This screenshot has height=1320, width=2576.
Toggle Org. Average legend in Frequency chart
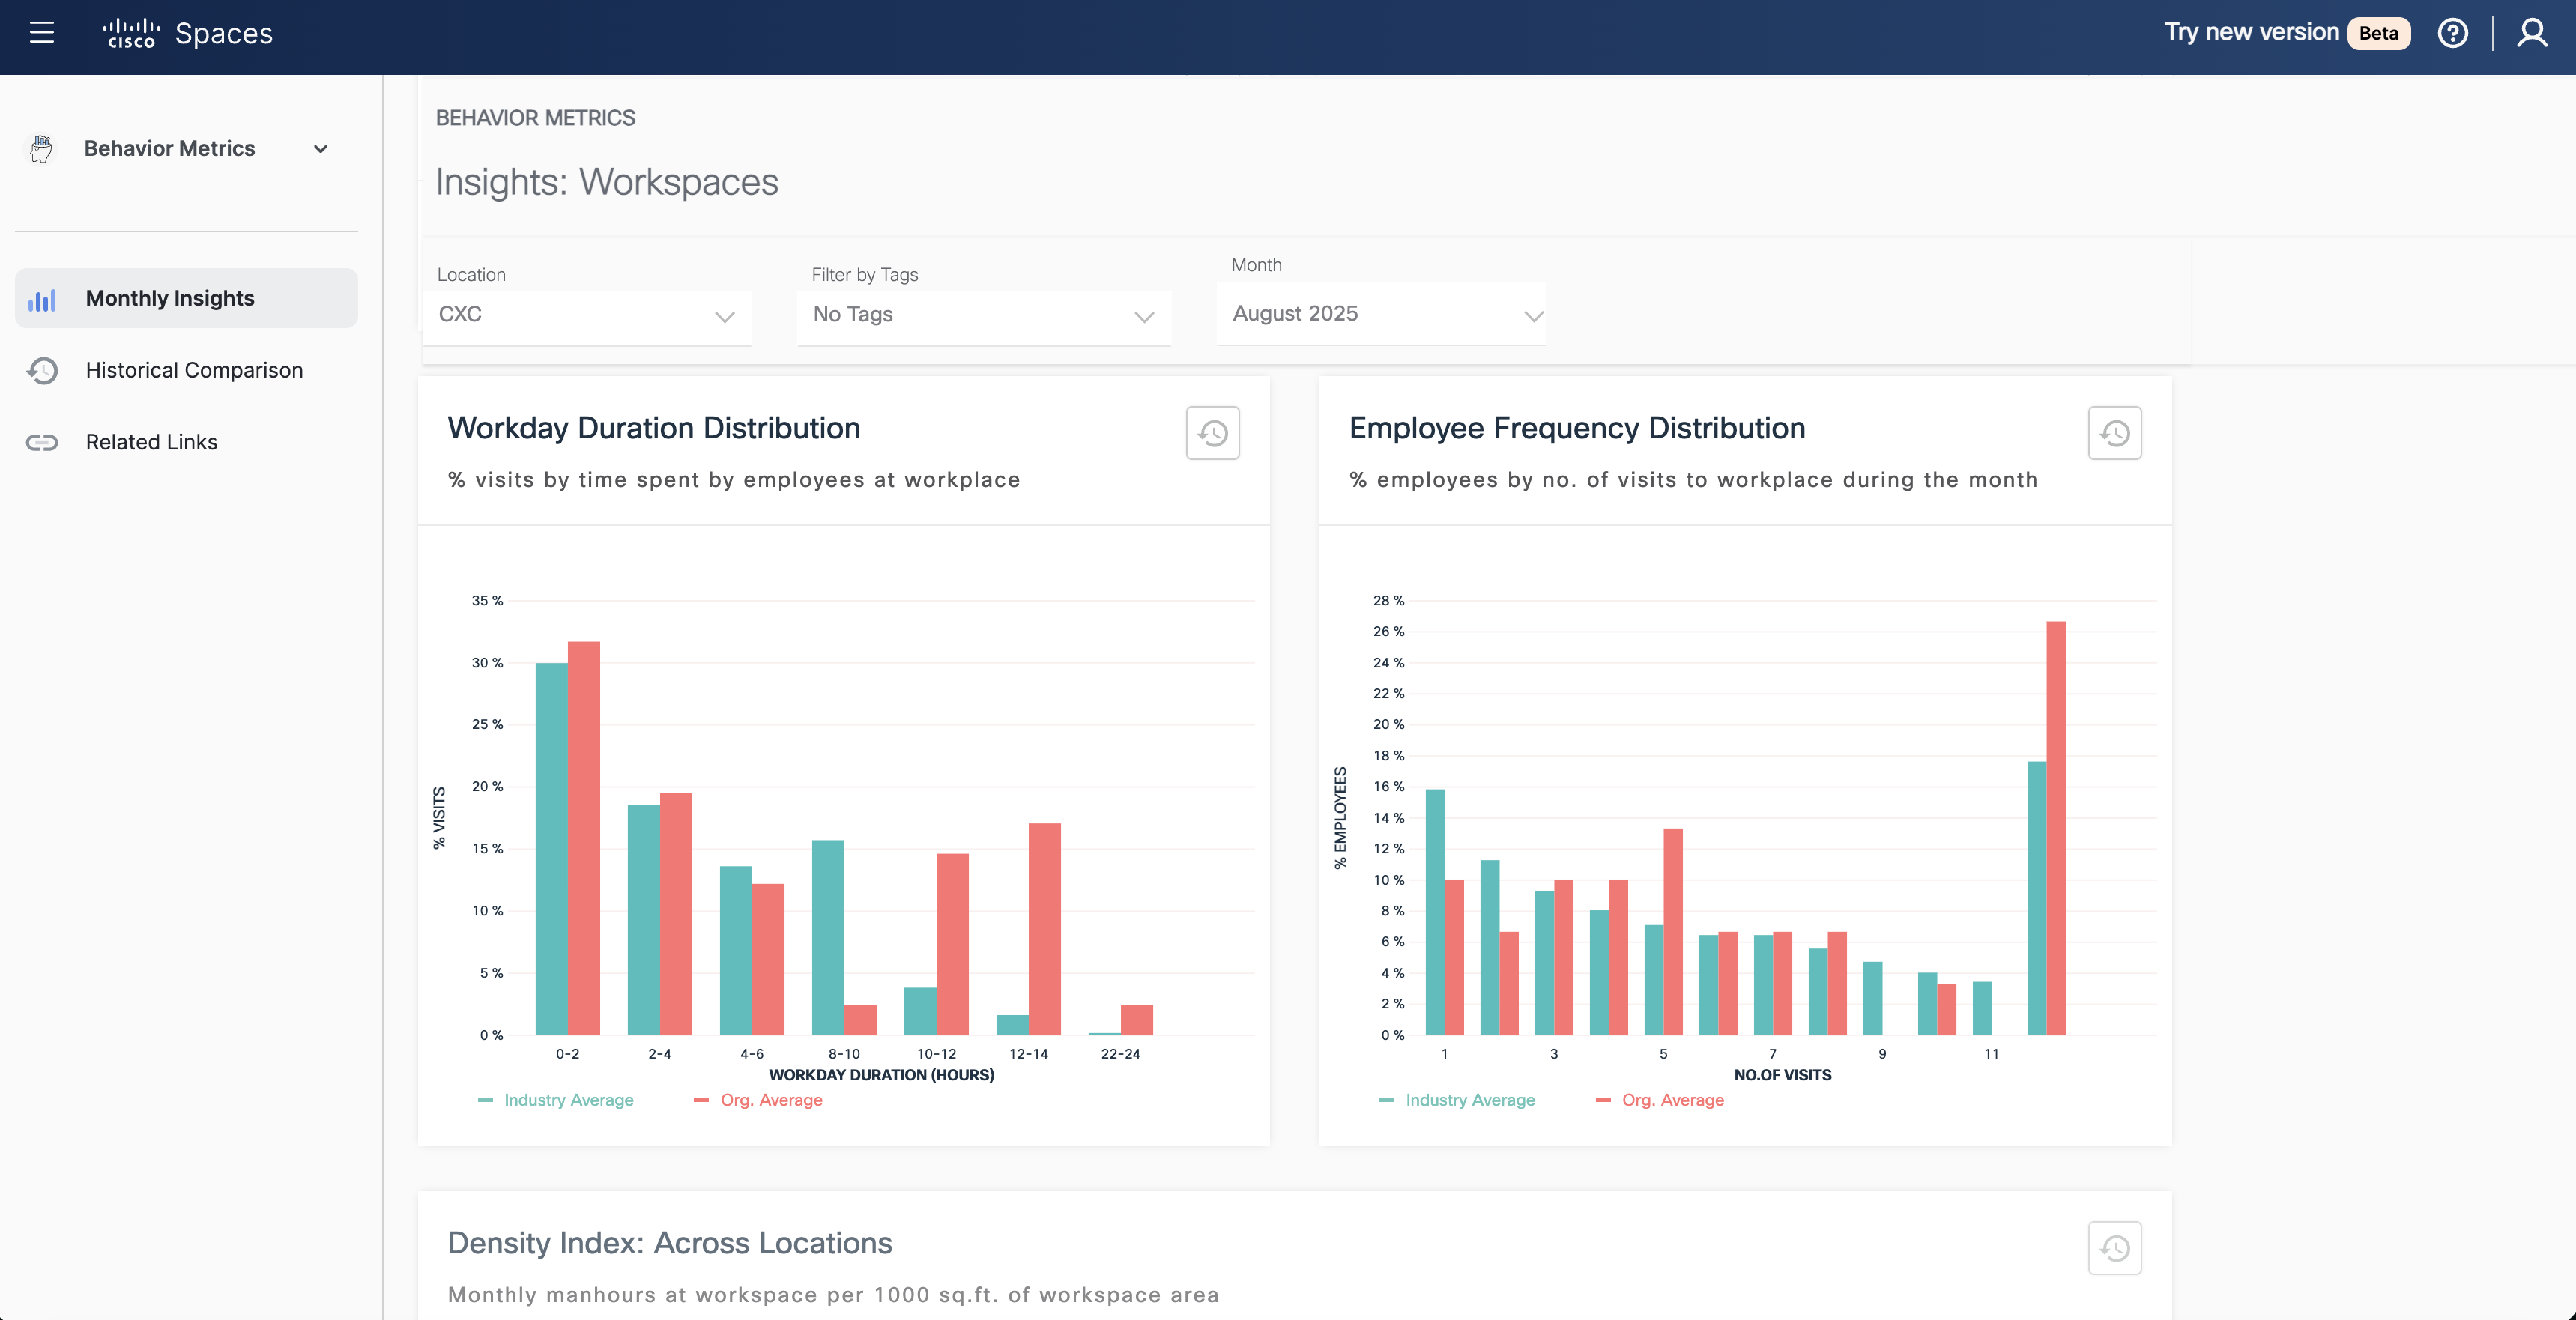pyautogui.click(x=1672, y=1100)
